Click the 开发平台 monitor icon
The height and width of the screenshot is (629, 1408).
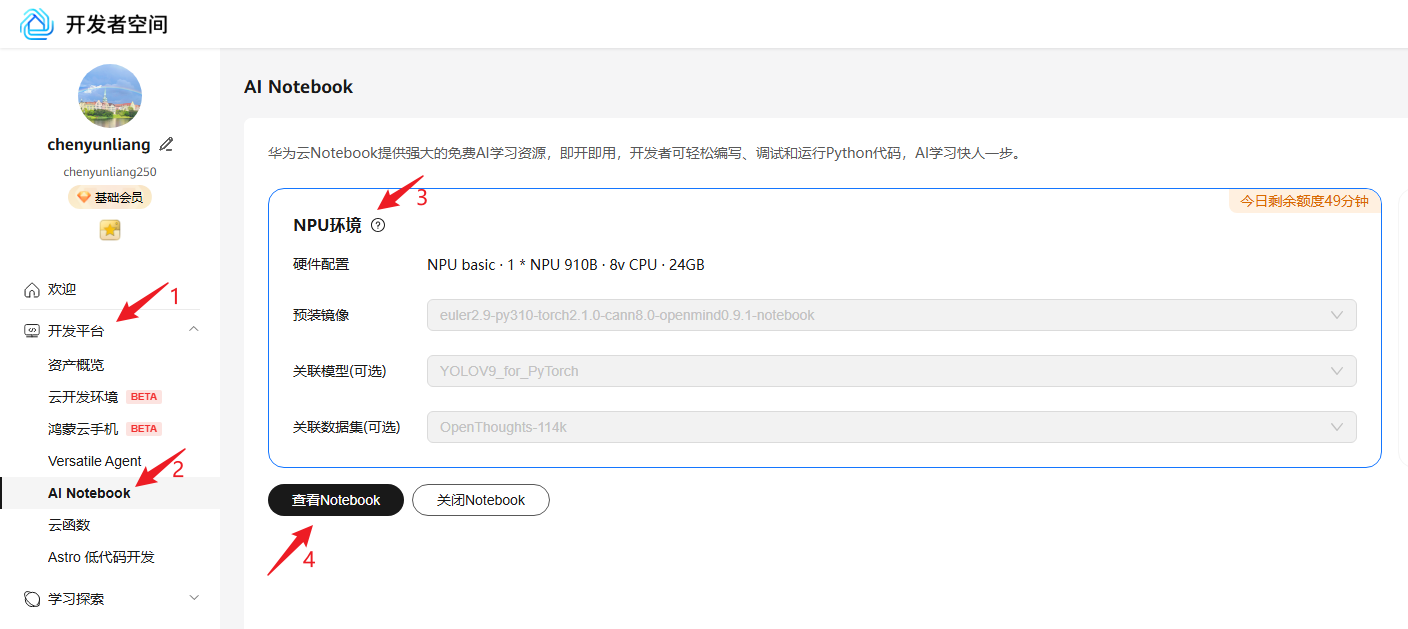click(x=32, y=331)
